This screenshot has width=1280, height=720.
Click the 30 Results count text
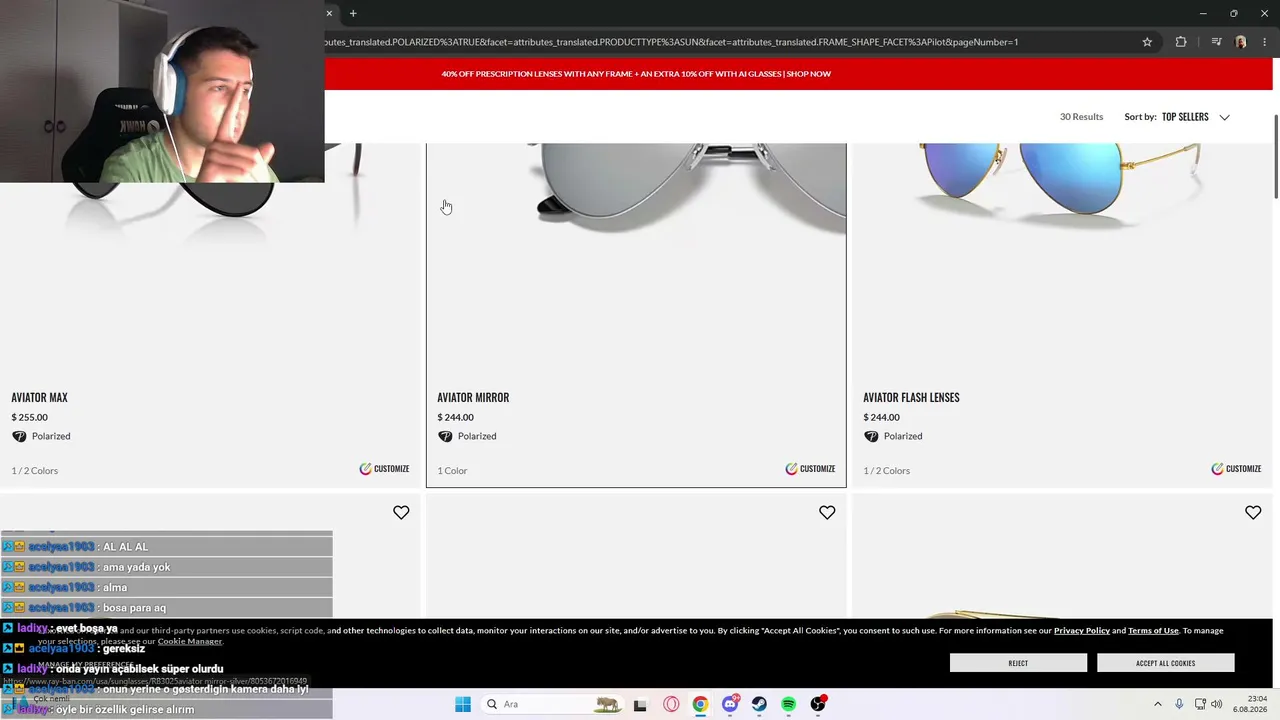click(1081, 117)
